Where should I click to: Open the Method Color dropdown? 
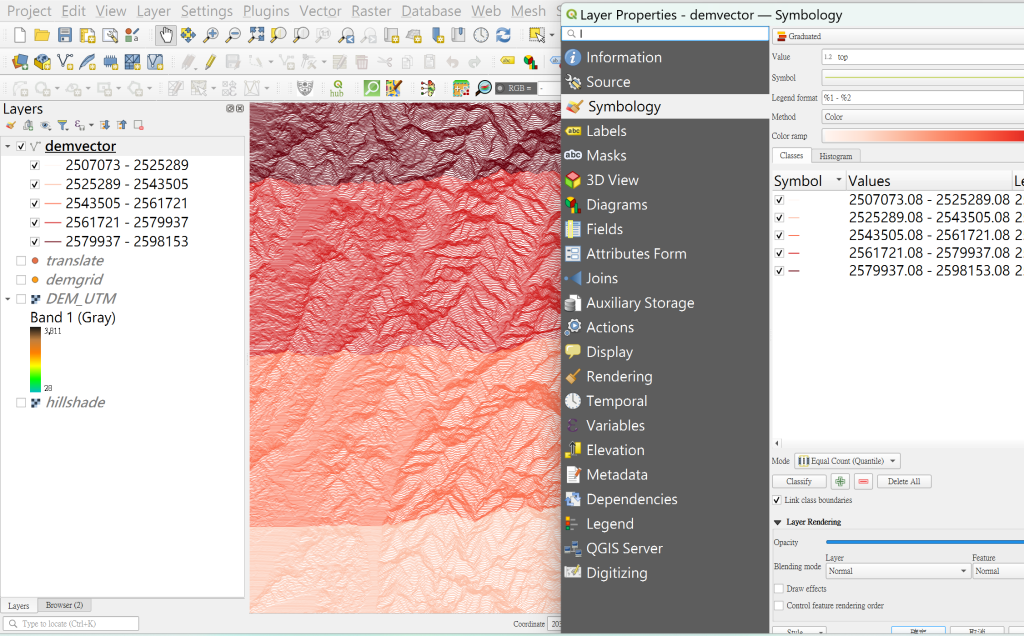(922, 117)
